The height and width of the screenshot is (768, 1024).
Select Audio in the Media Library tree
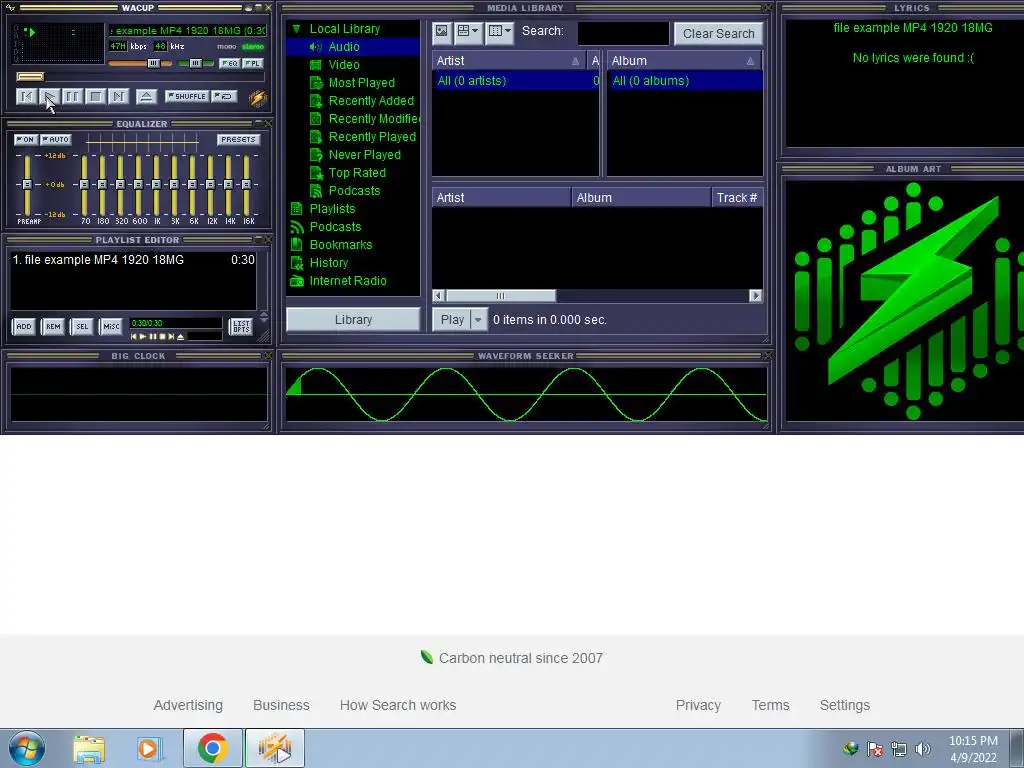click(344, 47)
